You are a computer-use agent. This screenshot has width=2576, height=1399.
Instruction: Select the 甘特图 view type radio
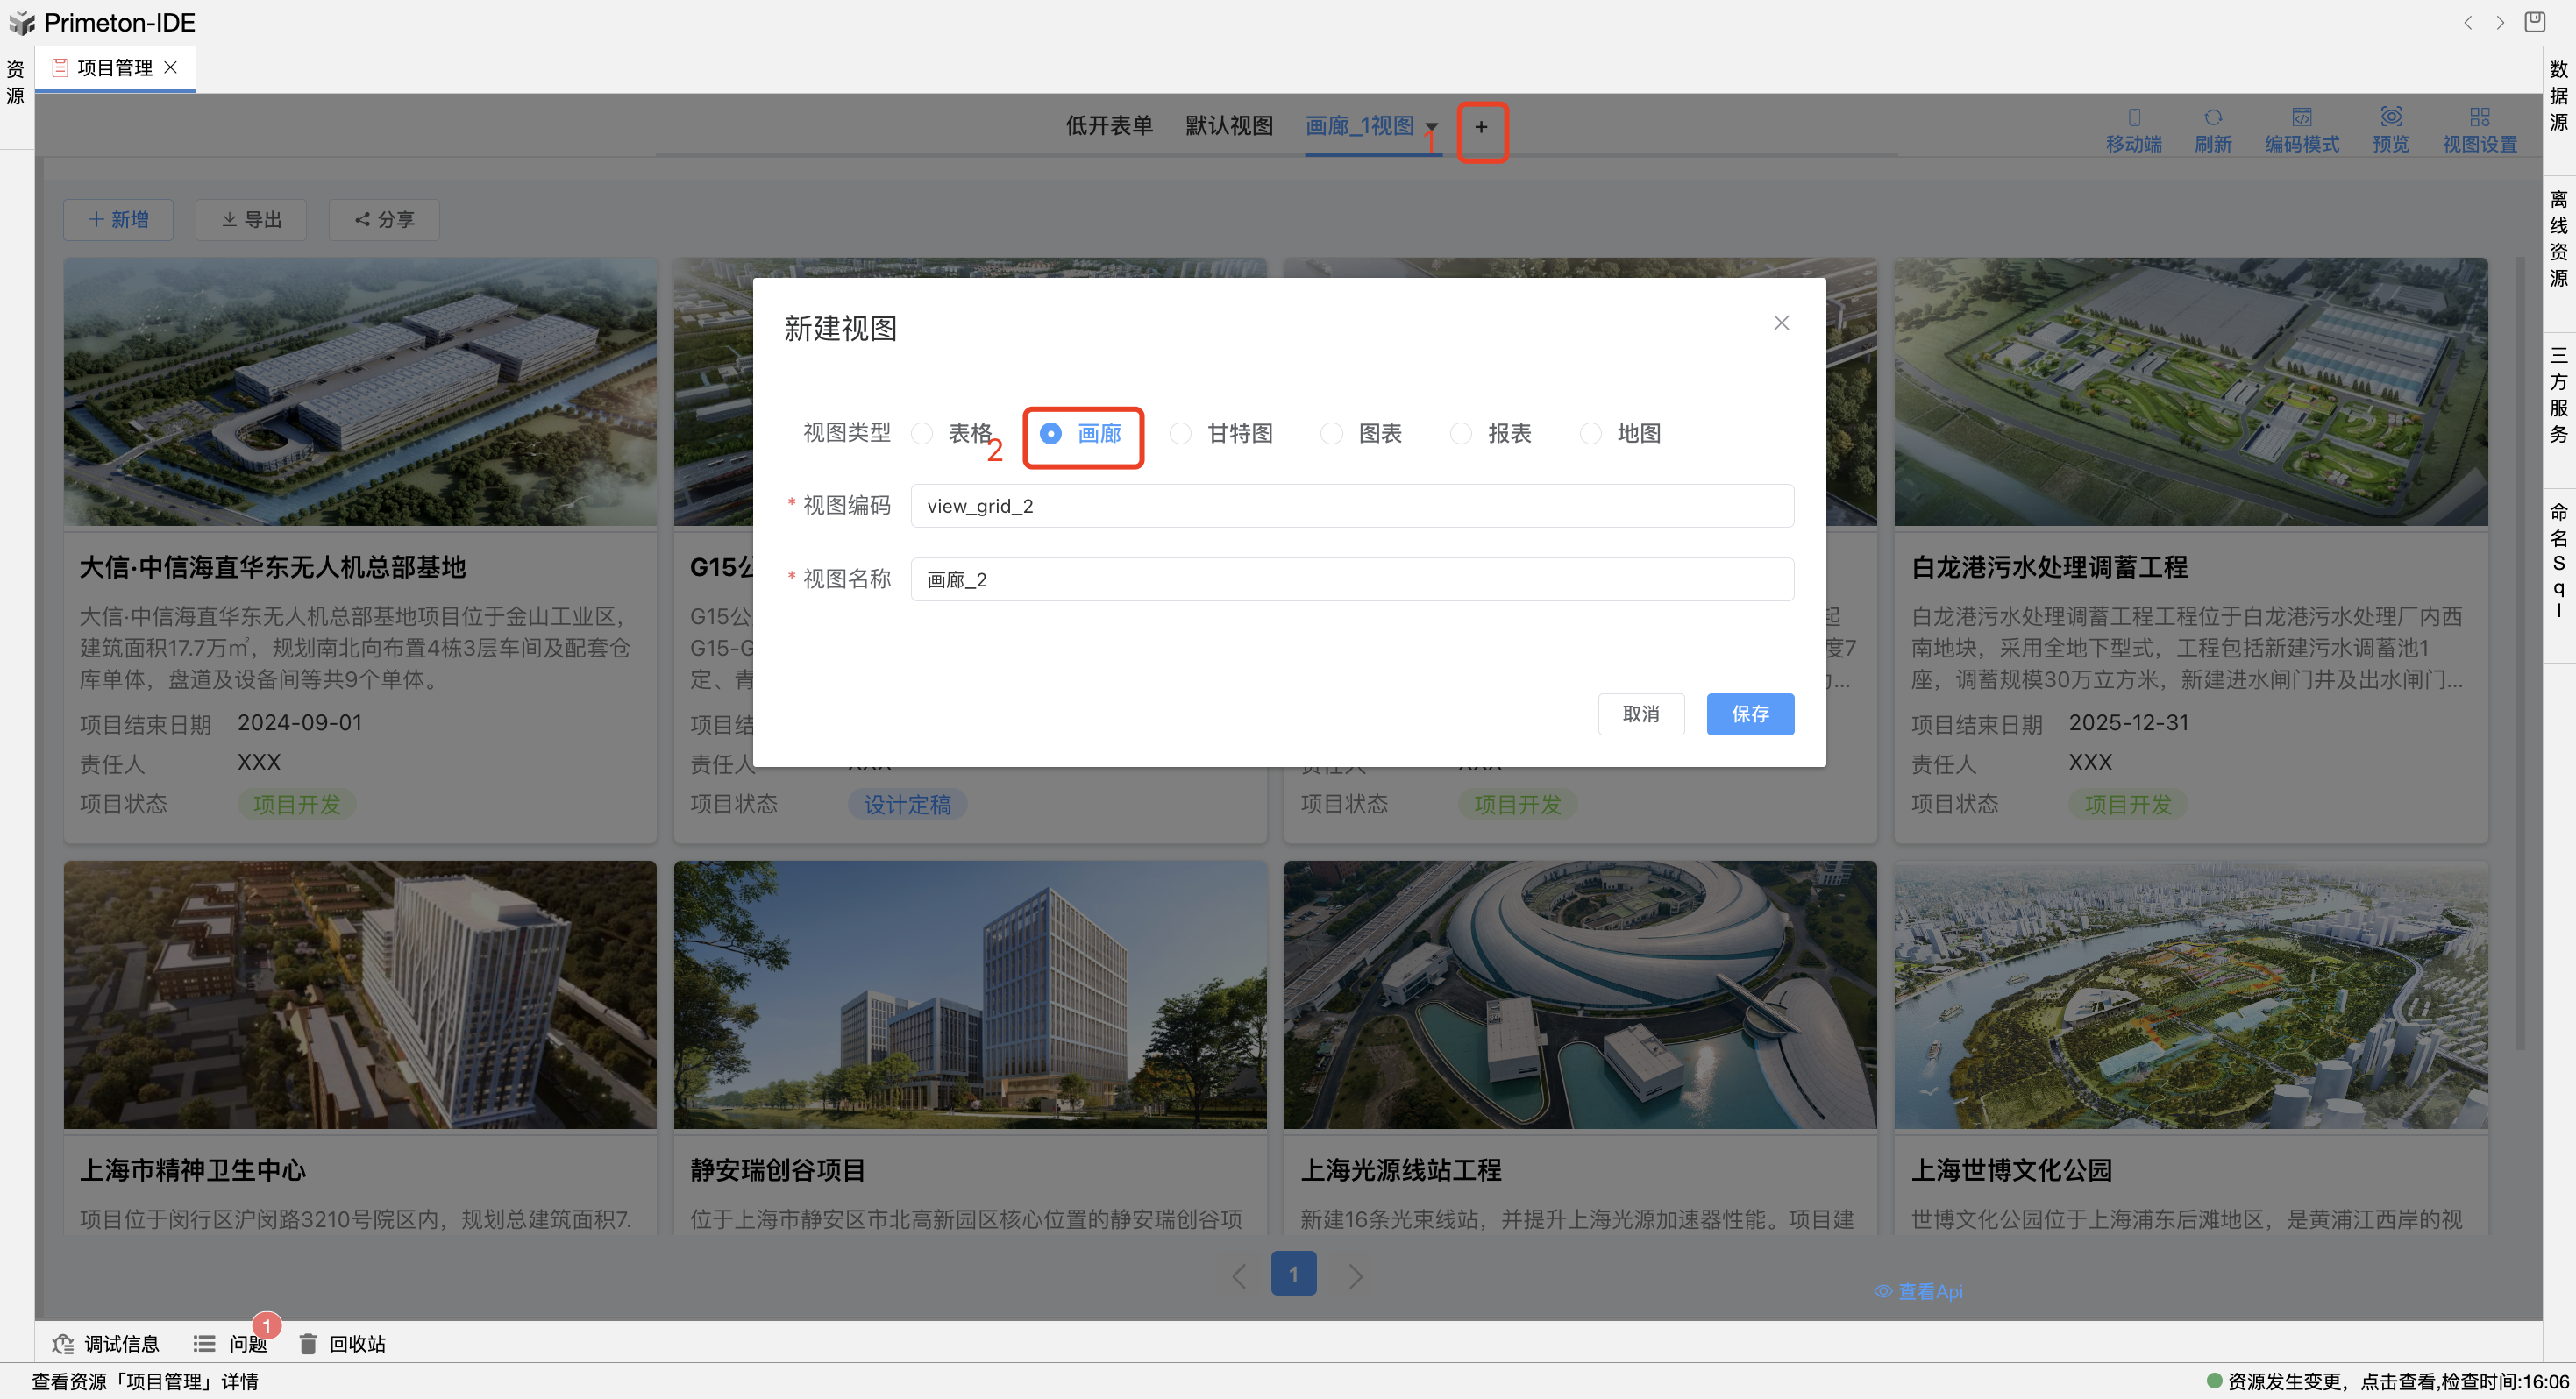click(x=1181, y=433)
